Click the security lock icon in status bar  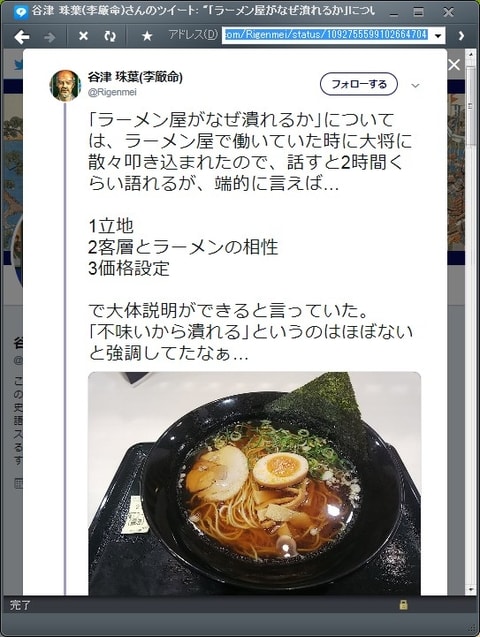tap(403, 604)
